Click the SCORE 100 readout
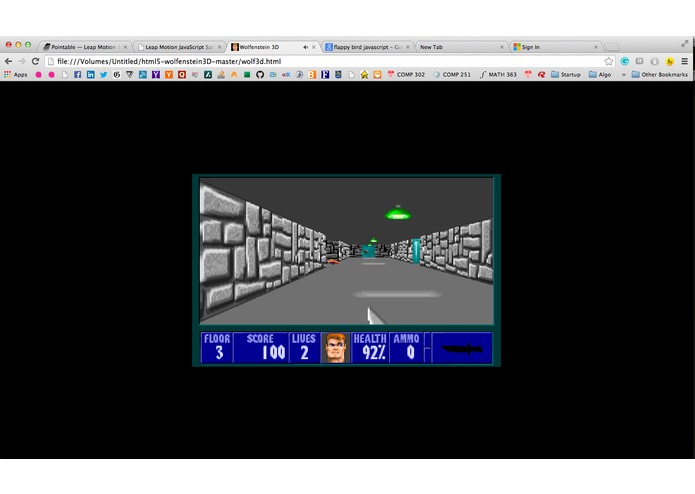This screenshot has width=695, height=494. coord(260,348)
